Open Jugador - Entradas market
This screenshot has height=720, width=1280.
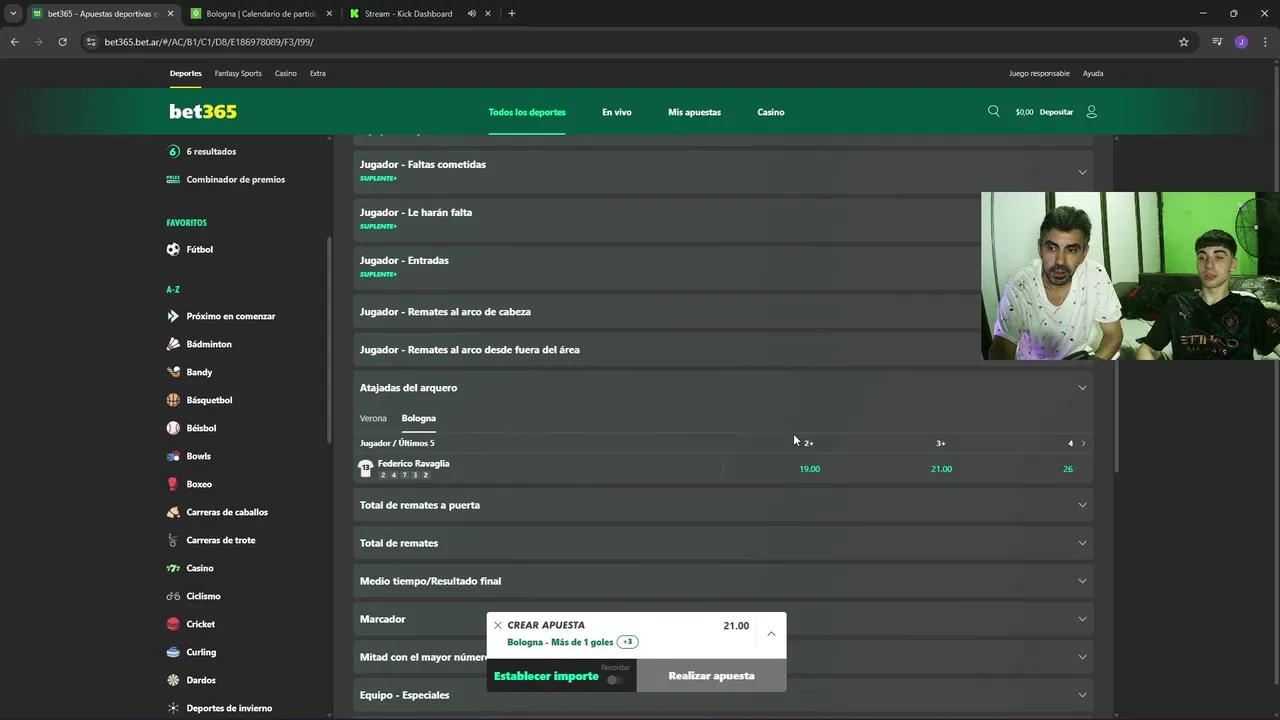(x=723, y=266)
